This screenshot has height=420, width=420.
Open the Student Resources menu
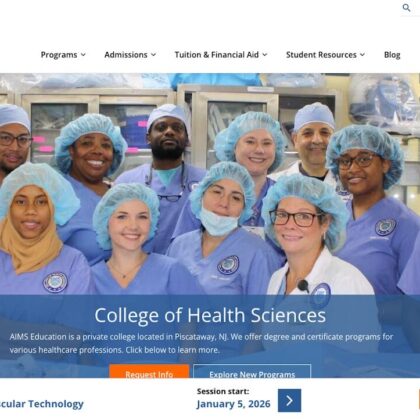[x=321, y=55]
